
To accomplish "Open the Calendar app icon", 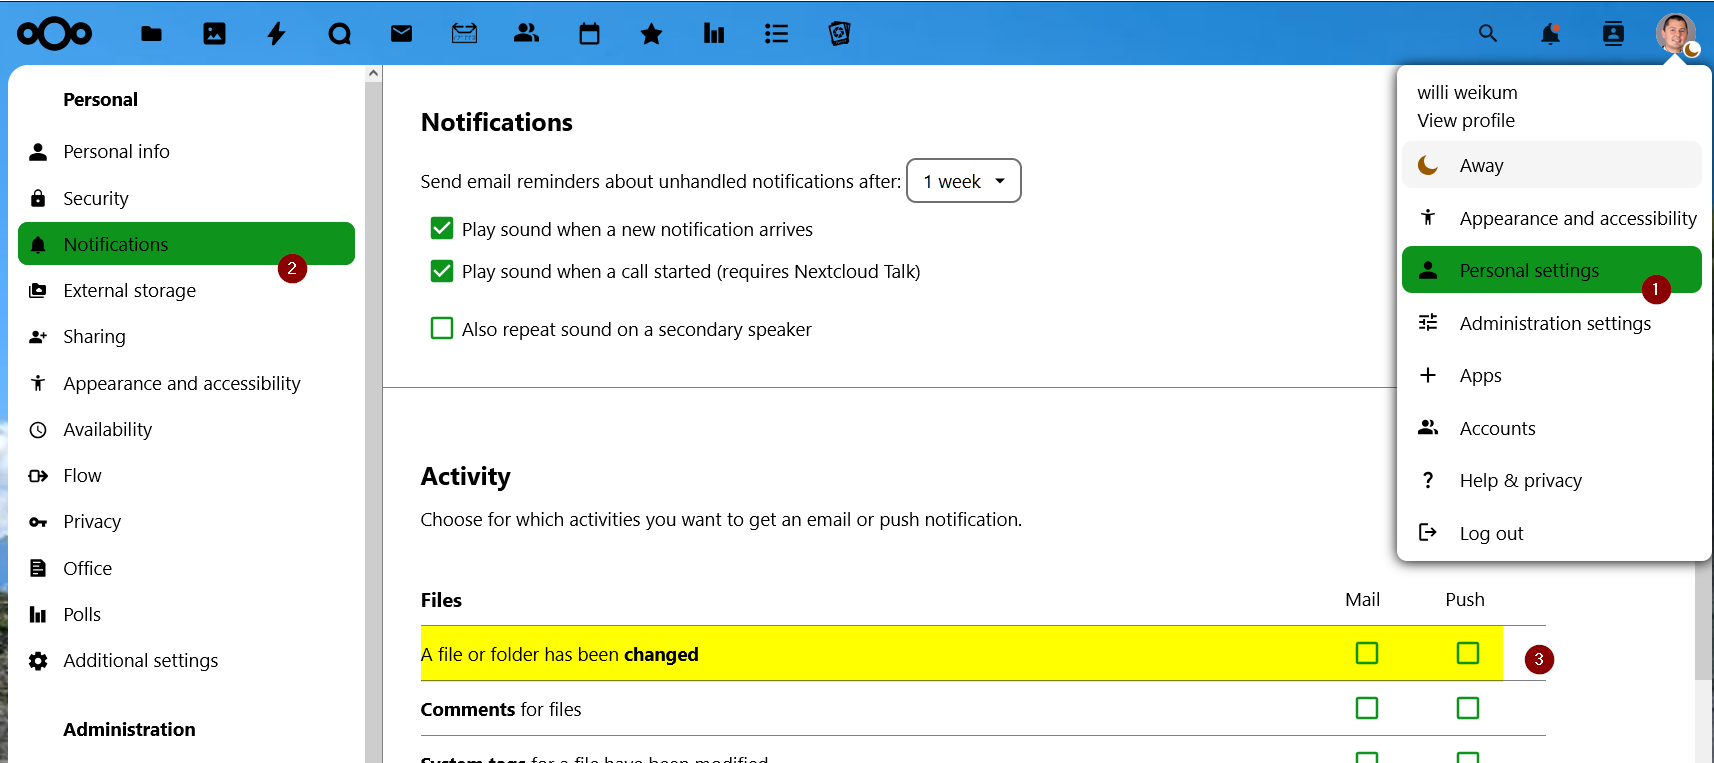I will click(x=589, y=34).
